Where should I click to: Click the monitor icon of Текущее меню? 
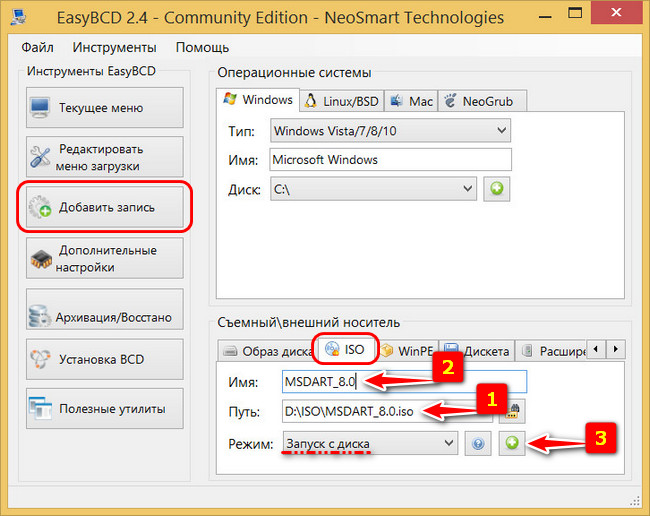pyautogui.click(x=40, y=108)
